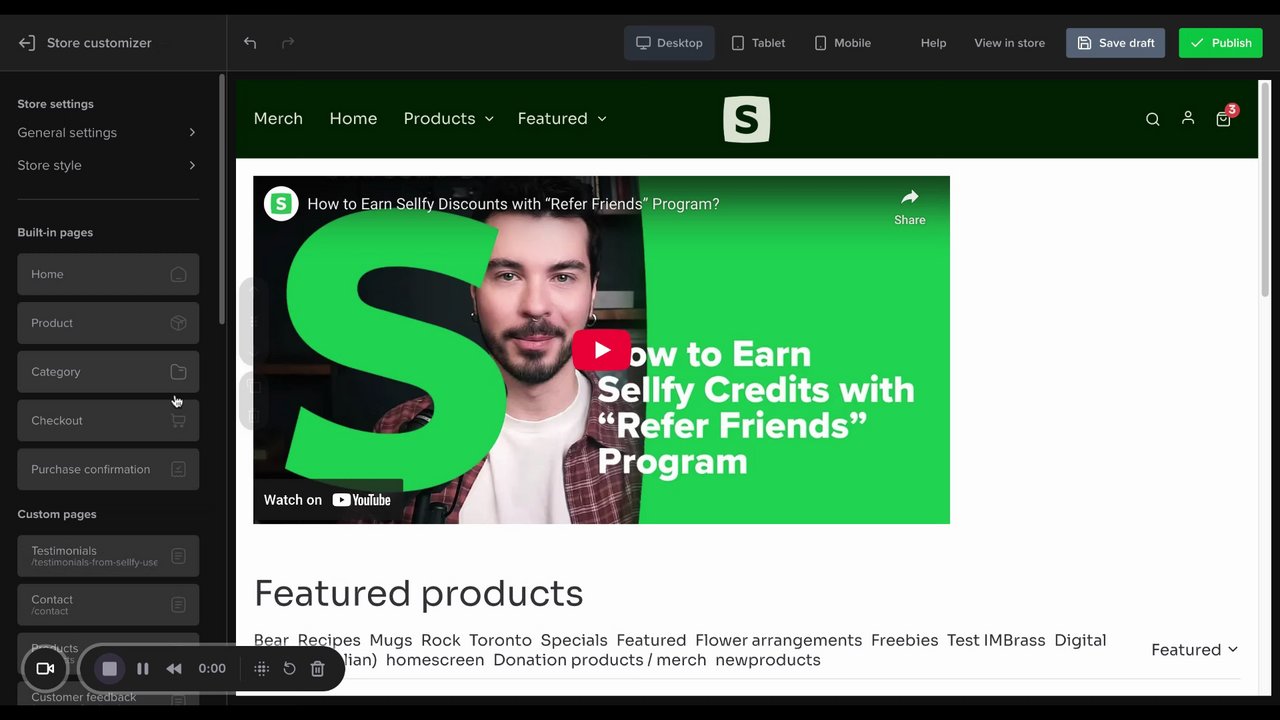The width and height of the screenshot is (1280, 720).
Task: Click the Sellfy S store logo
Action: 747,119
